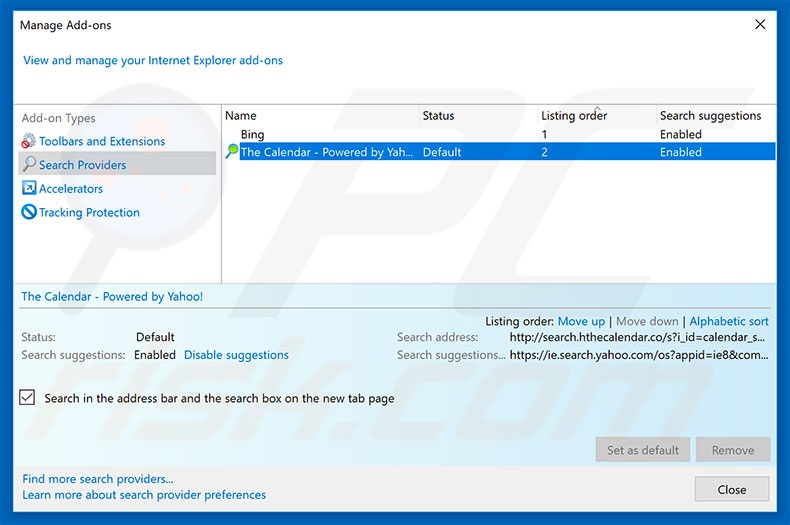The height and width of the screenshot is (525, 790).
Task: Click the Toolbars and Extensions gear icon
Action: pos(28,141)
